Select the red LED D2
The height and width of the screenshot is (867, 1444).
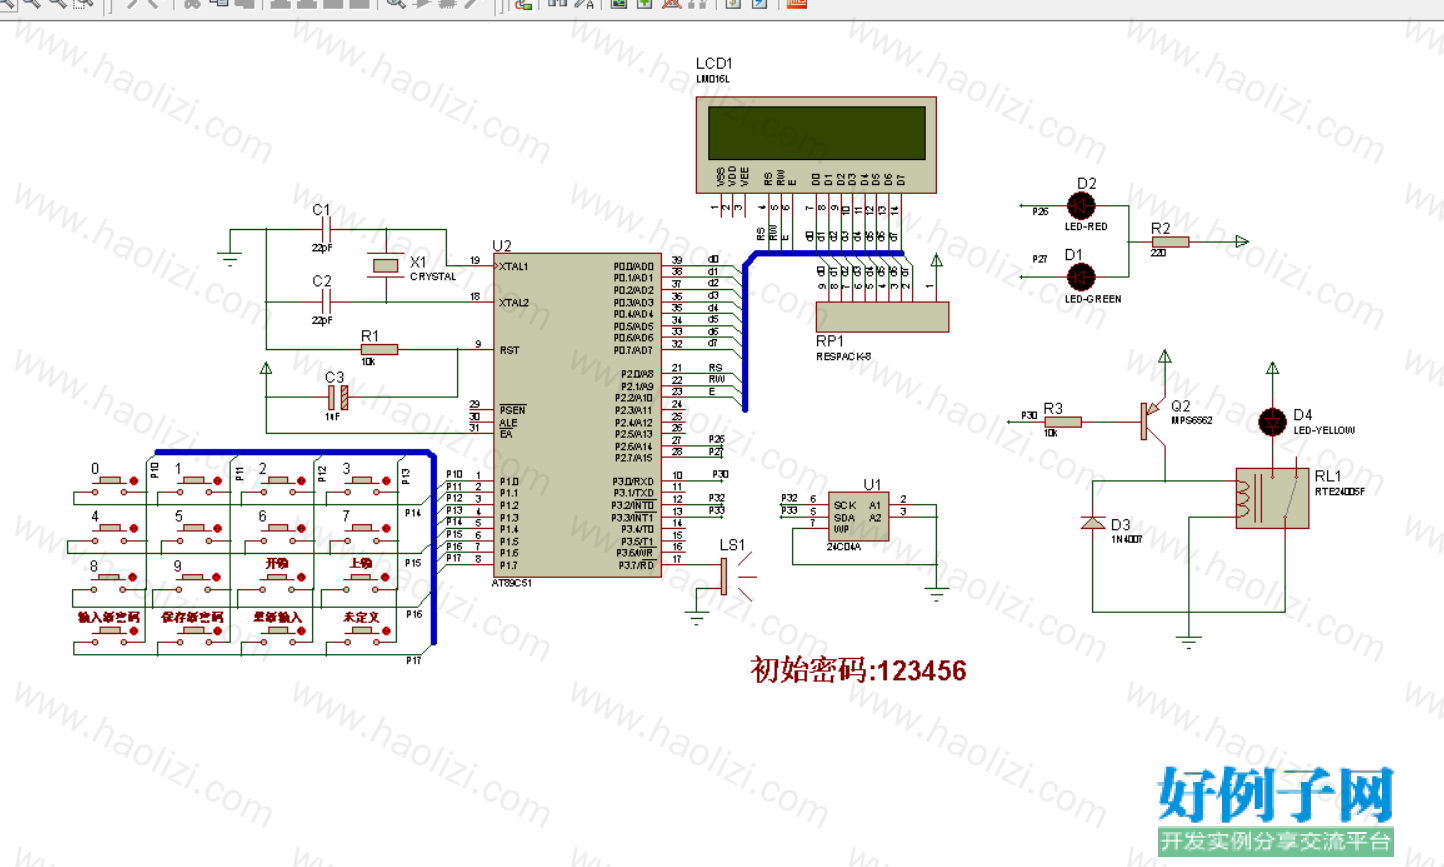1081,206
